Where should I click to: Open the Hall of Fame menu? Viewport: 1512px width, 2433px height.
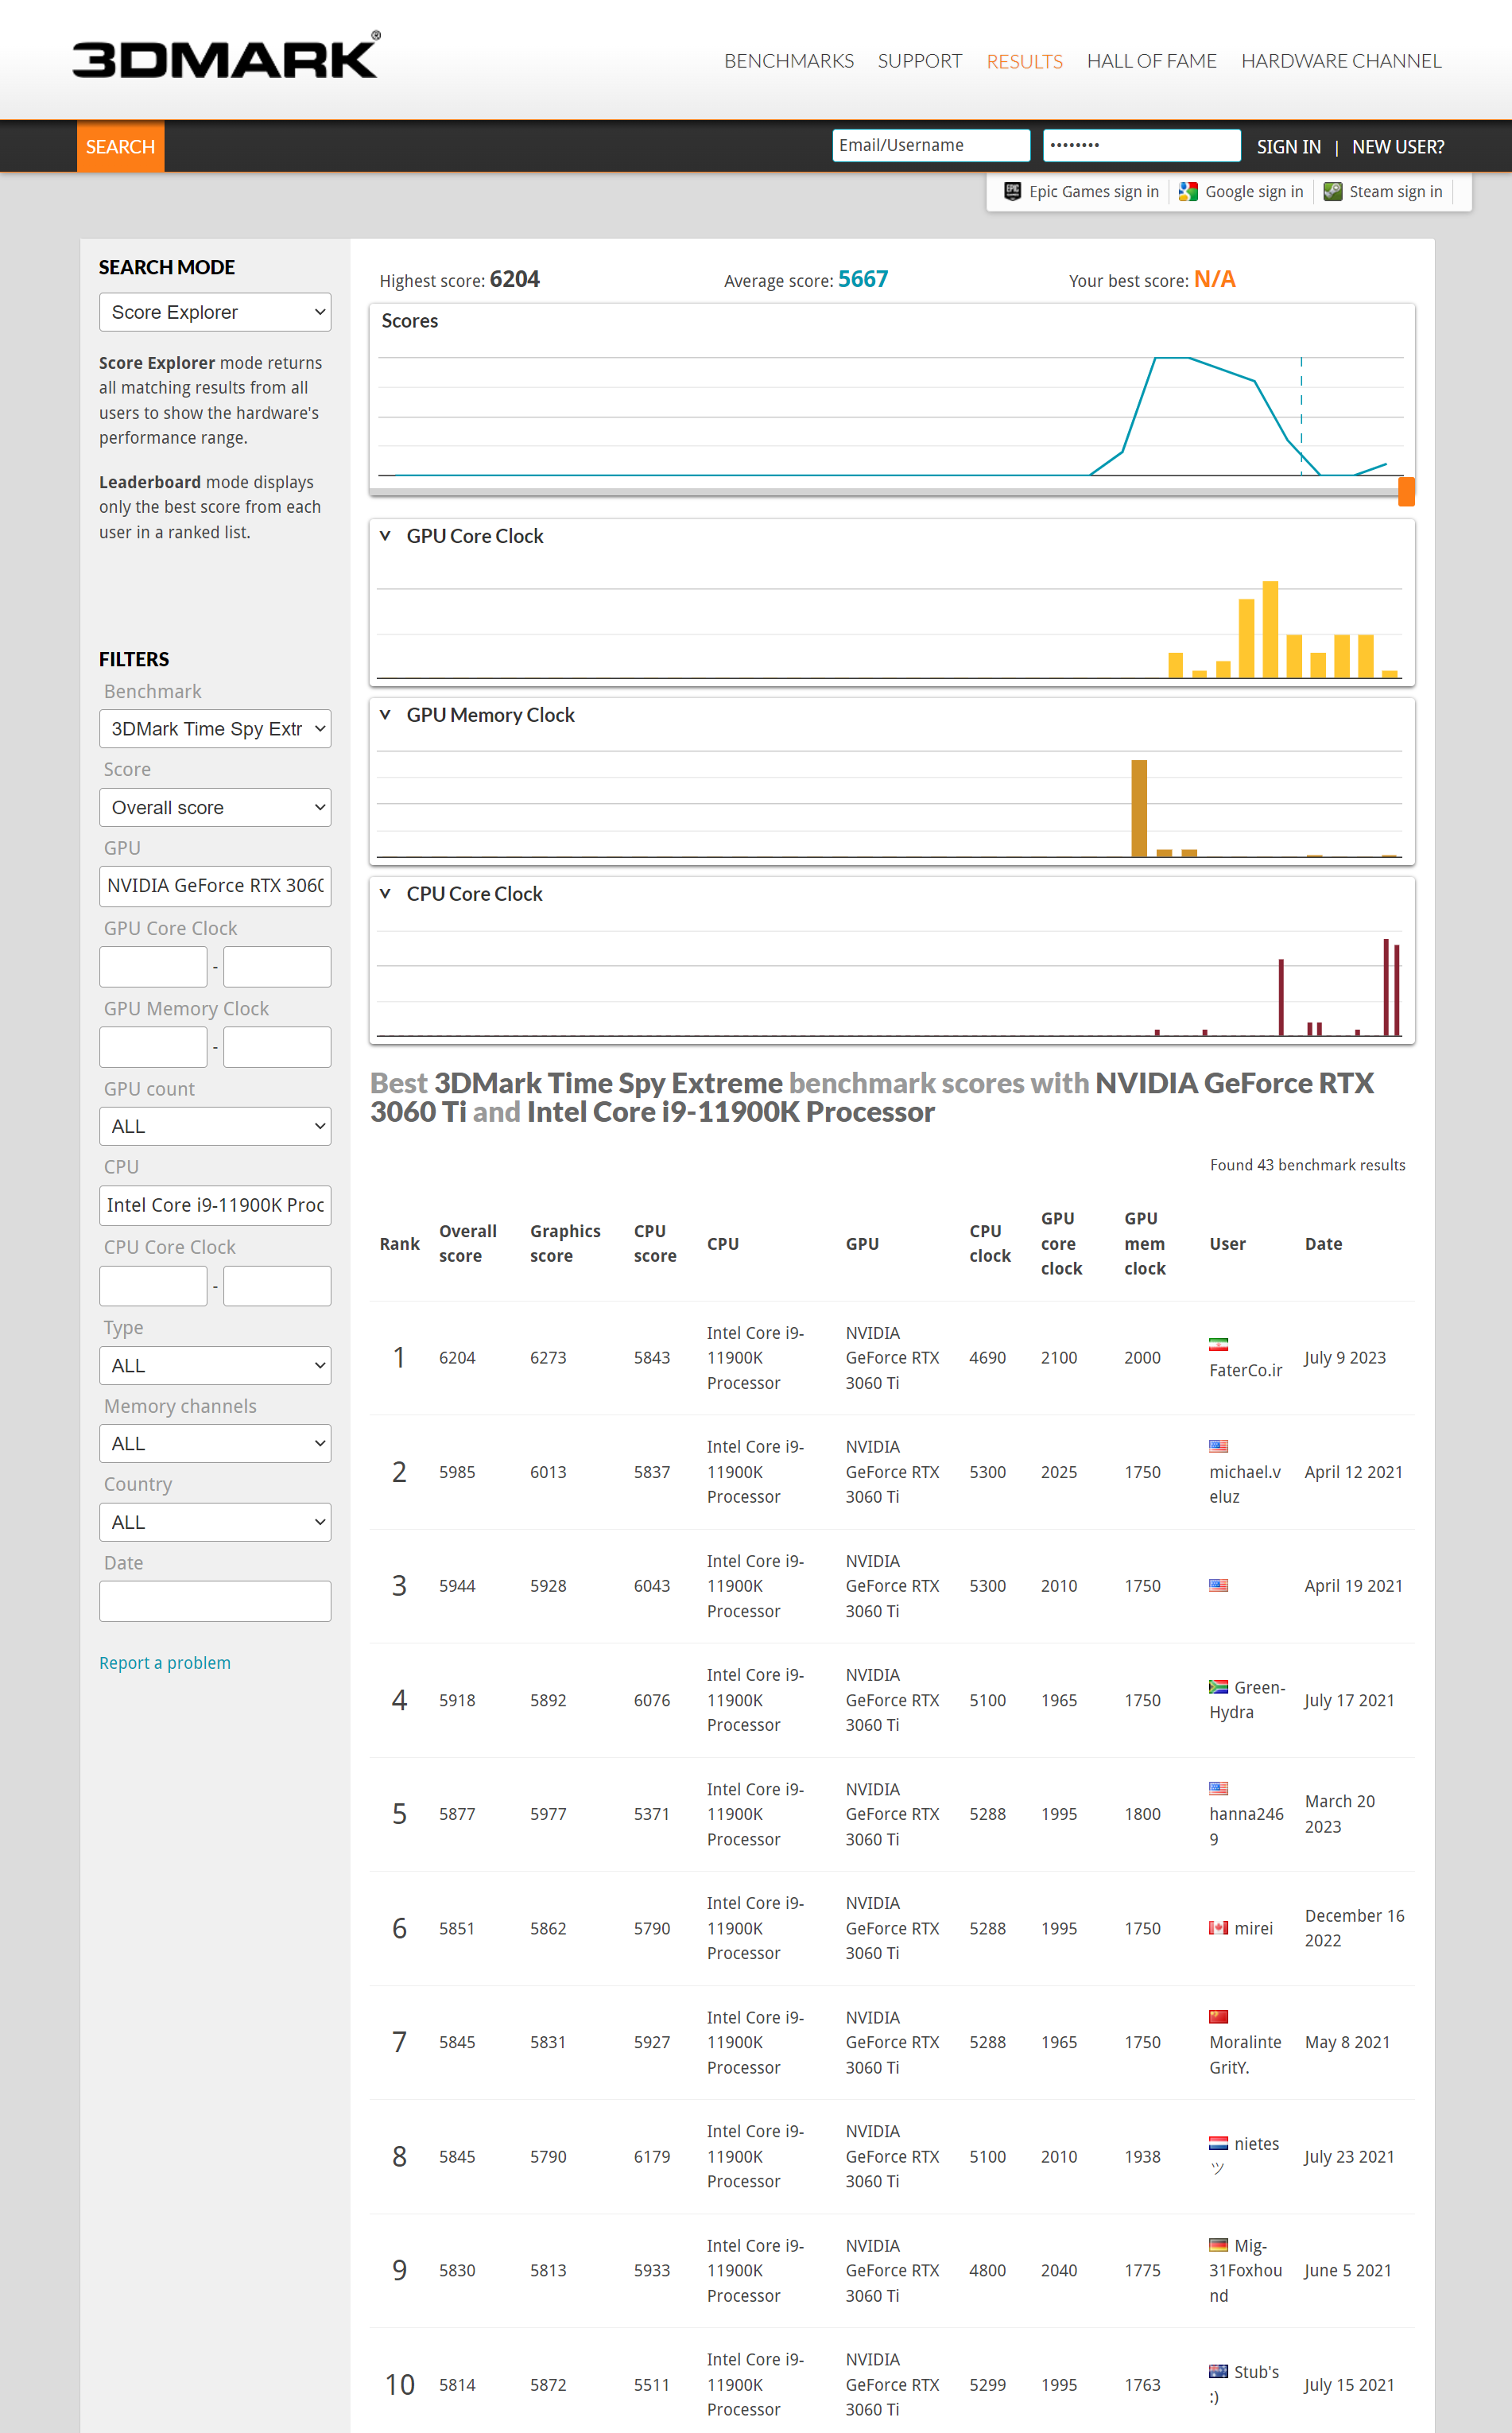pos(1151,61)
